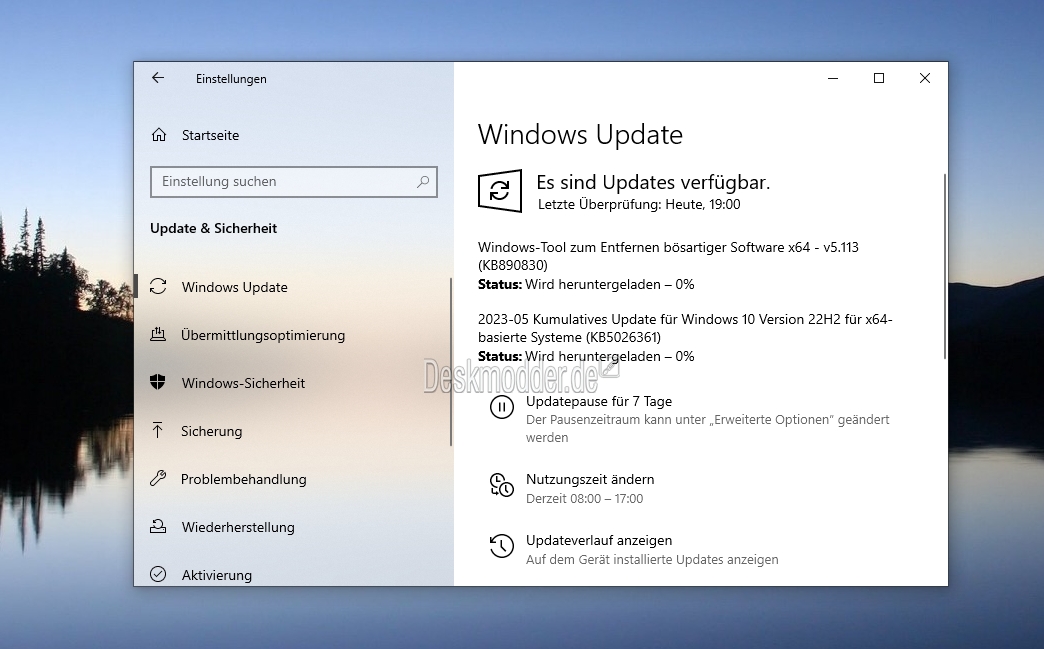The width and height of the screenshot is (1044, 649).
Task: Open Updateverlauf anzeigen
Action: click(x=599, y=541)
